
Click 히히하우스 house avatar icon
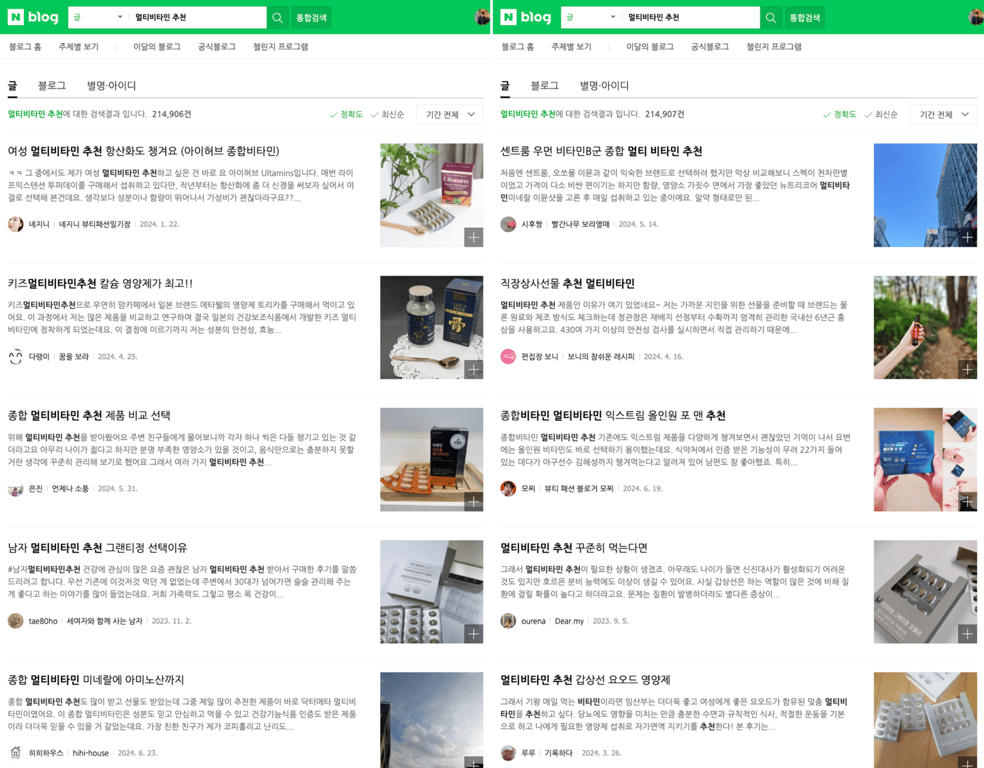point(16,752)
